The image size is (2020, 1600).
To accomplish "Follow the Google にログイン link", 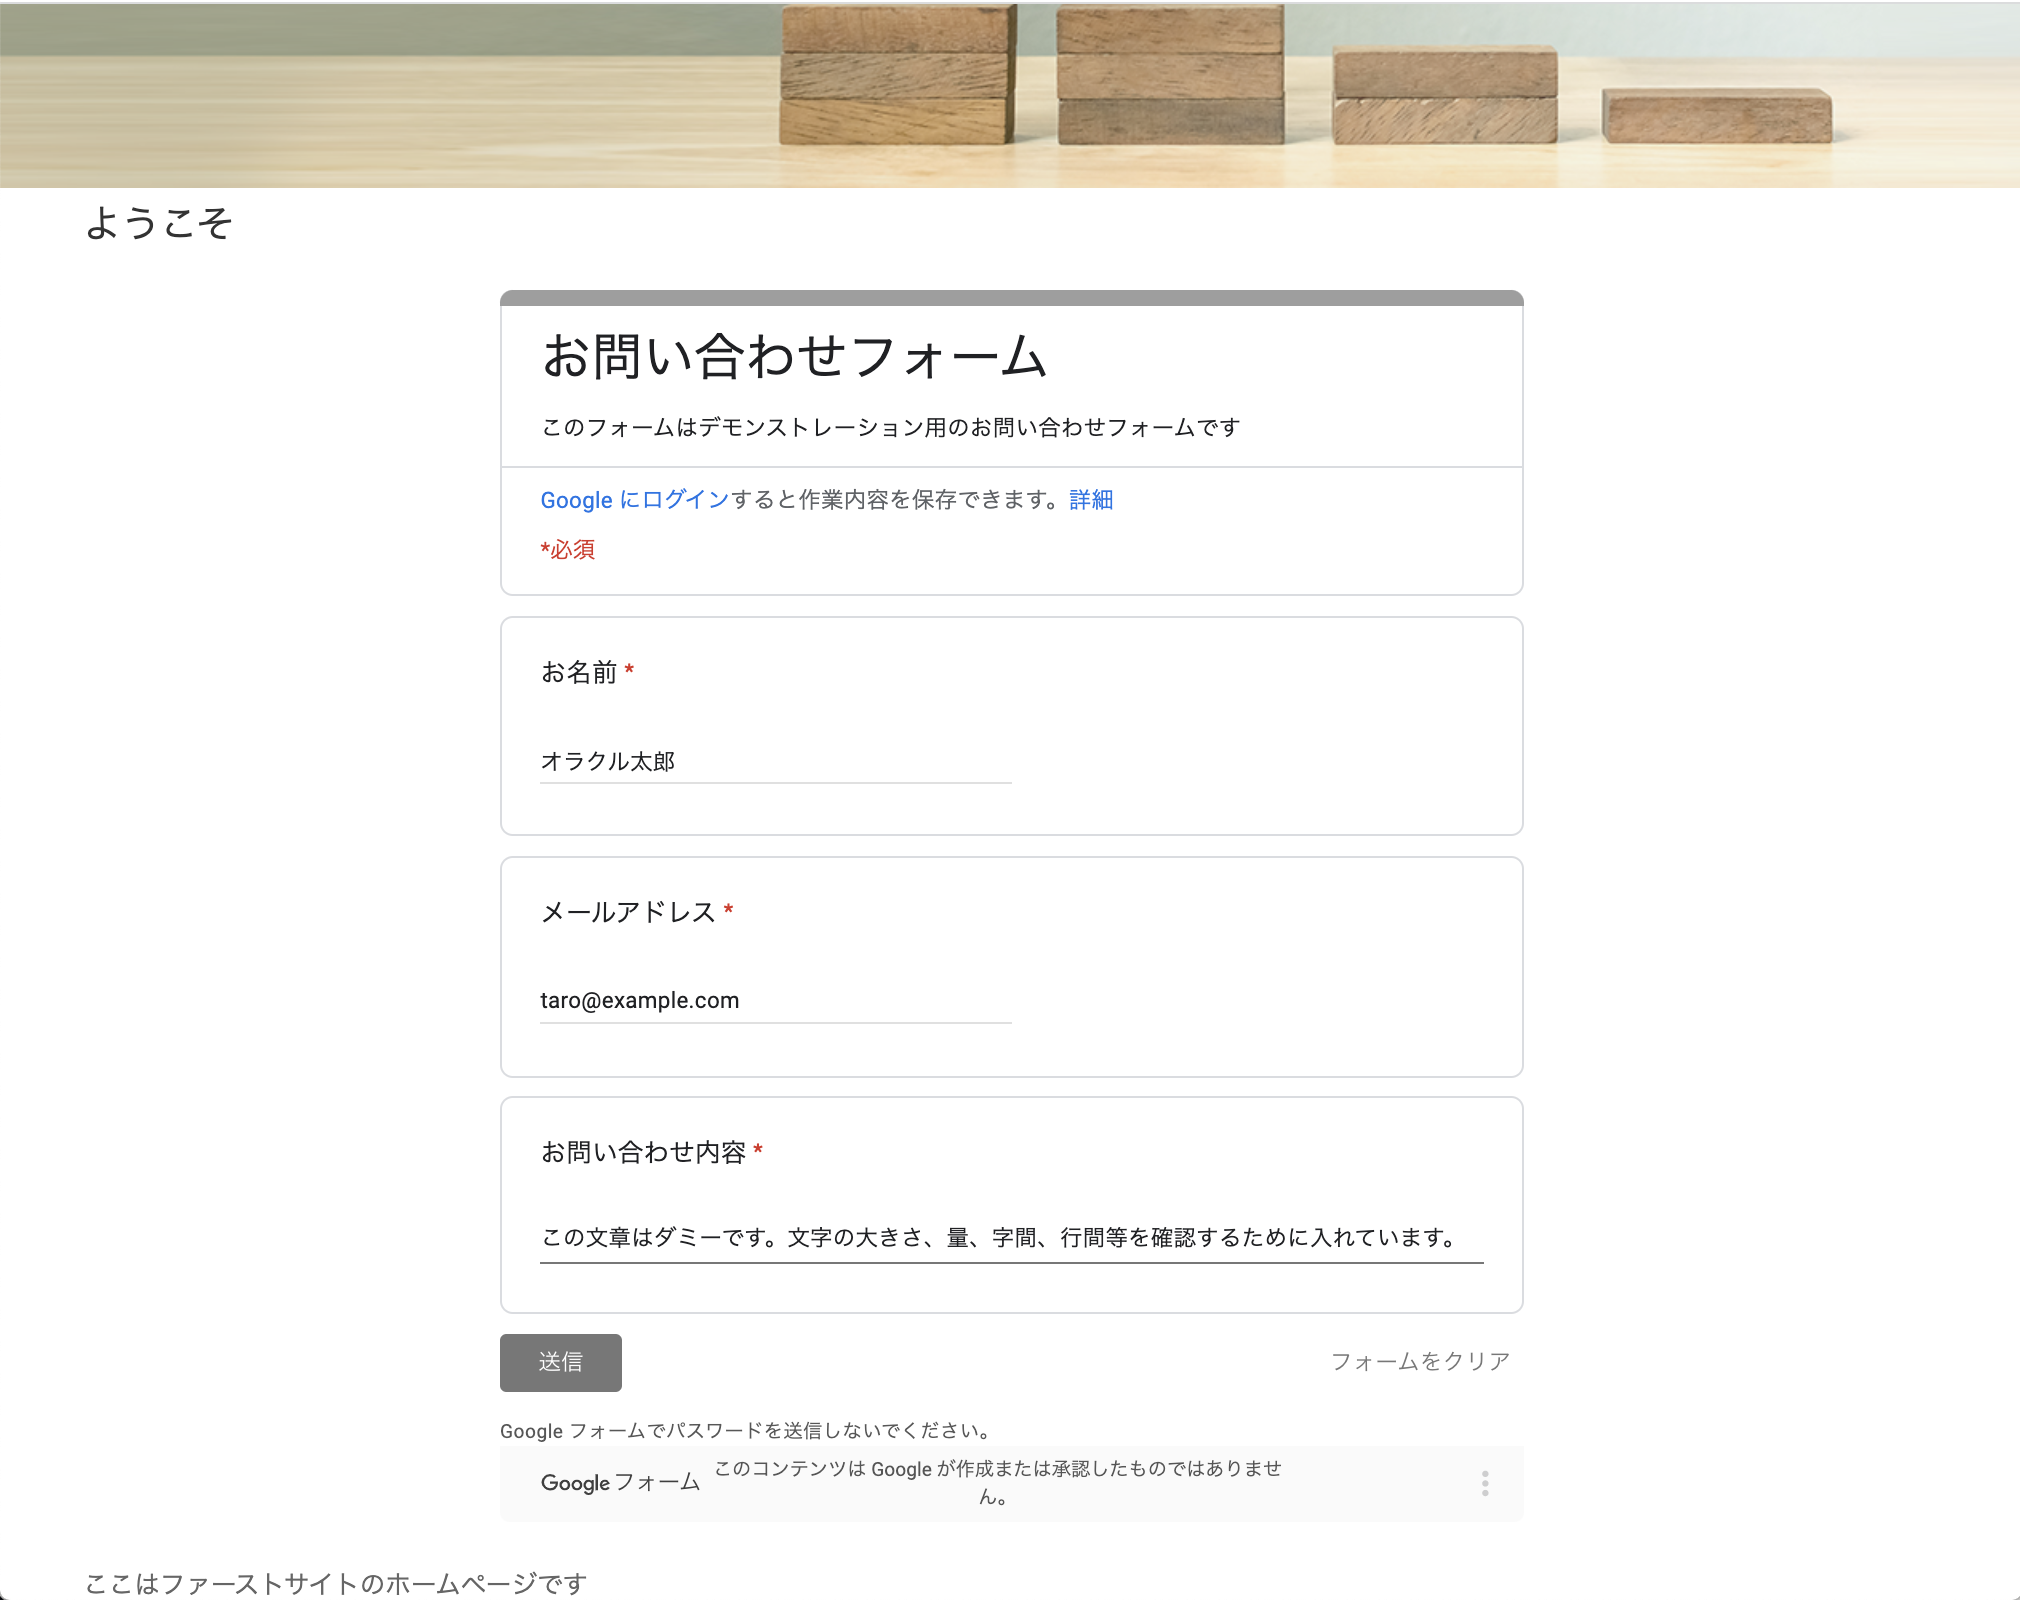I will pyautogui.click(x=635, y=499).
